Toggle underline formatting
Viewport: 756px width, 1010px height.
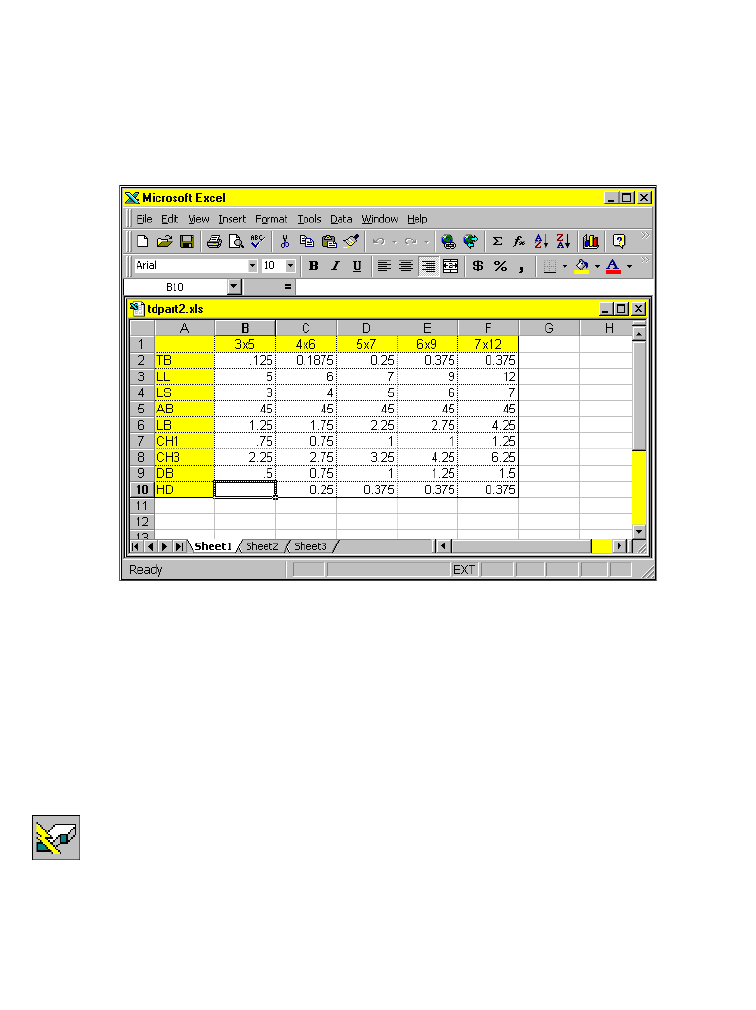(x=357, y=266)
